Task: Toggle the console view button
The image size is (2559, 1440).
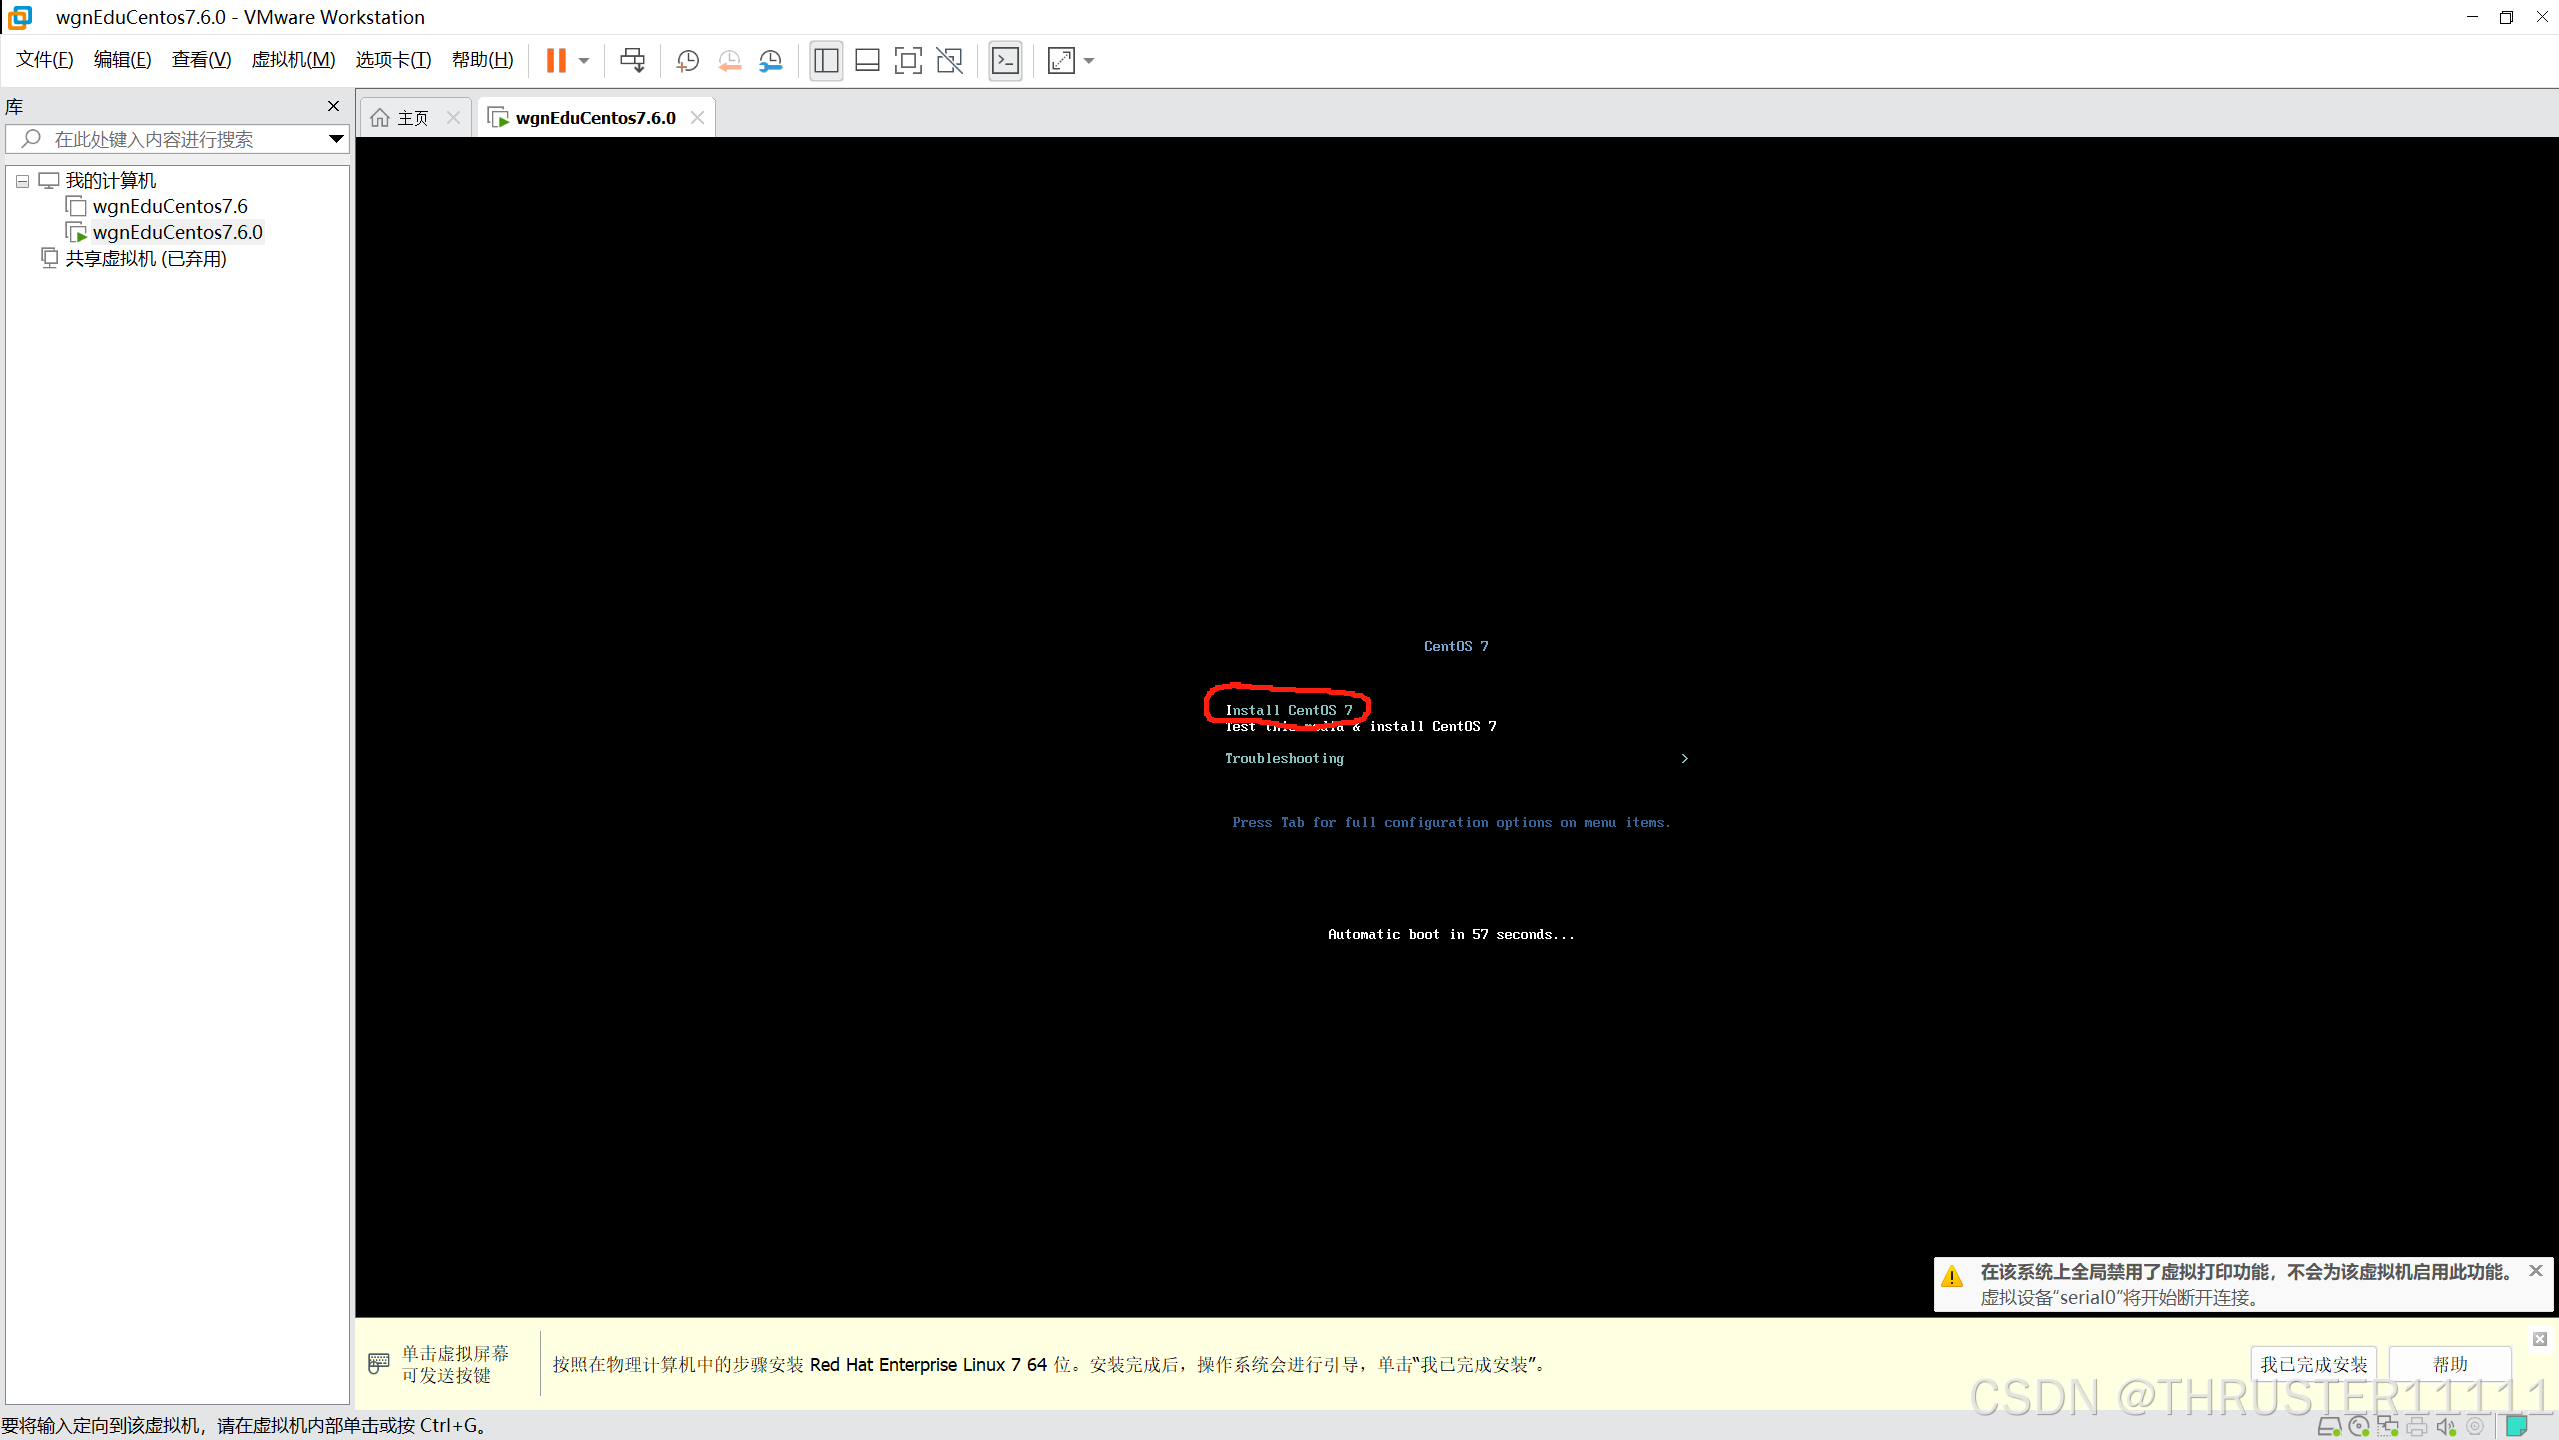Action: point(1005,61)
